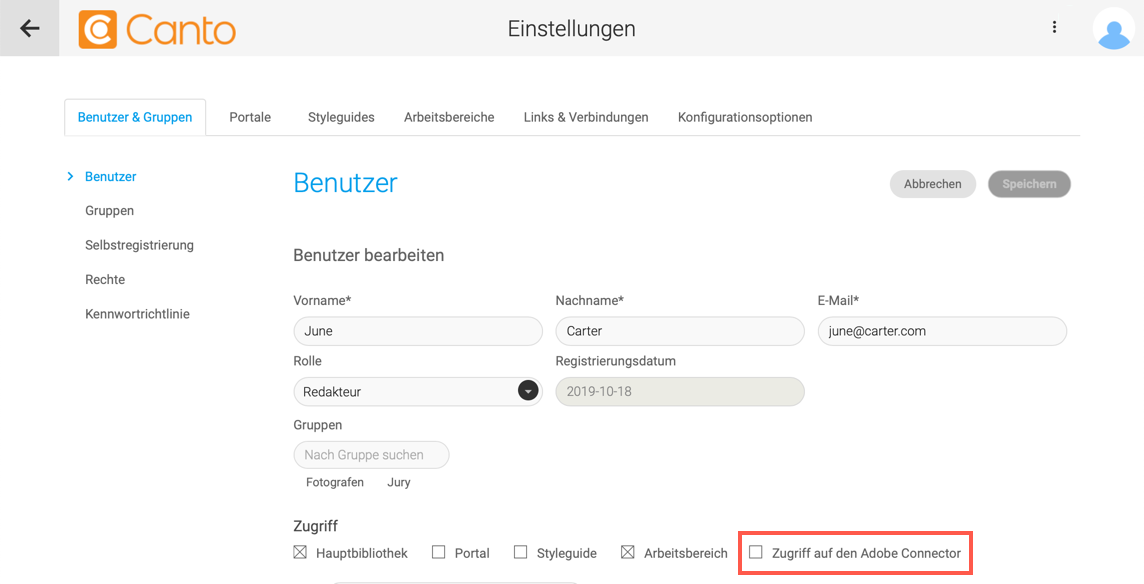Click the Abbrechen button
The height and width of the screenshot is (584, 1144).
click(x=932, y=184)
